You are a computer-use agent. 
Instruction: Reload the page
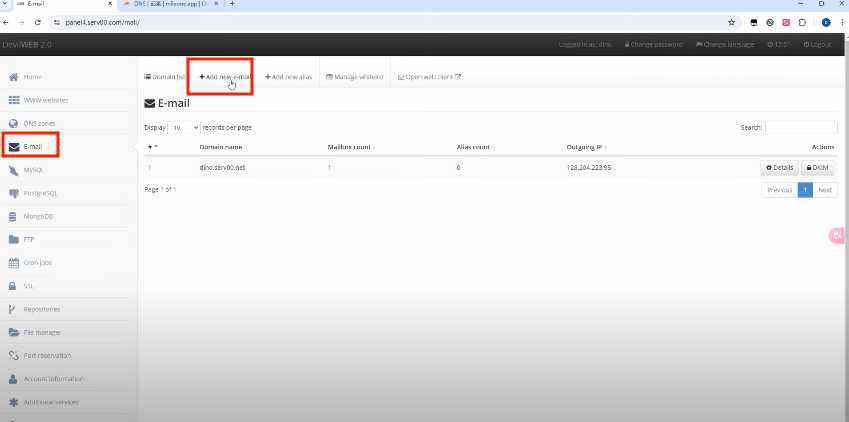point(37,23)
